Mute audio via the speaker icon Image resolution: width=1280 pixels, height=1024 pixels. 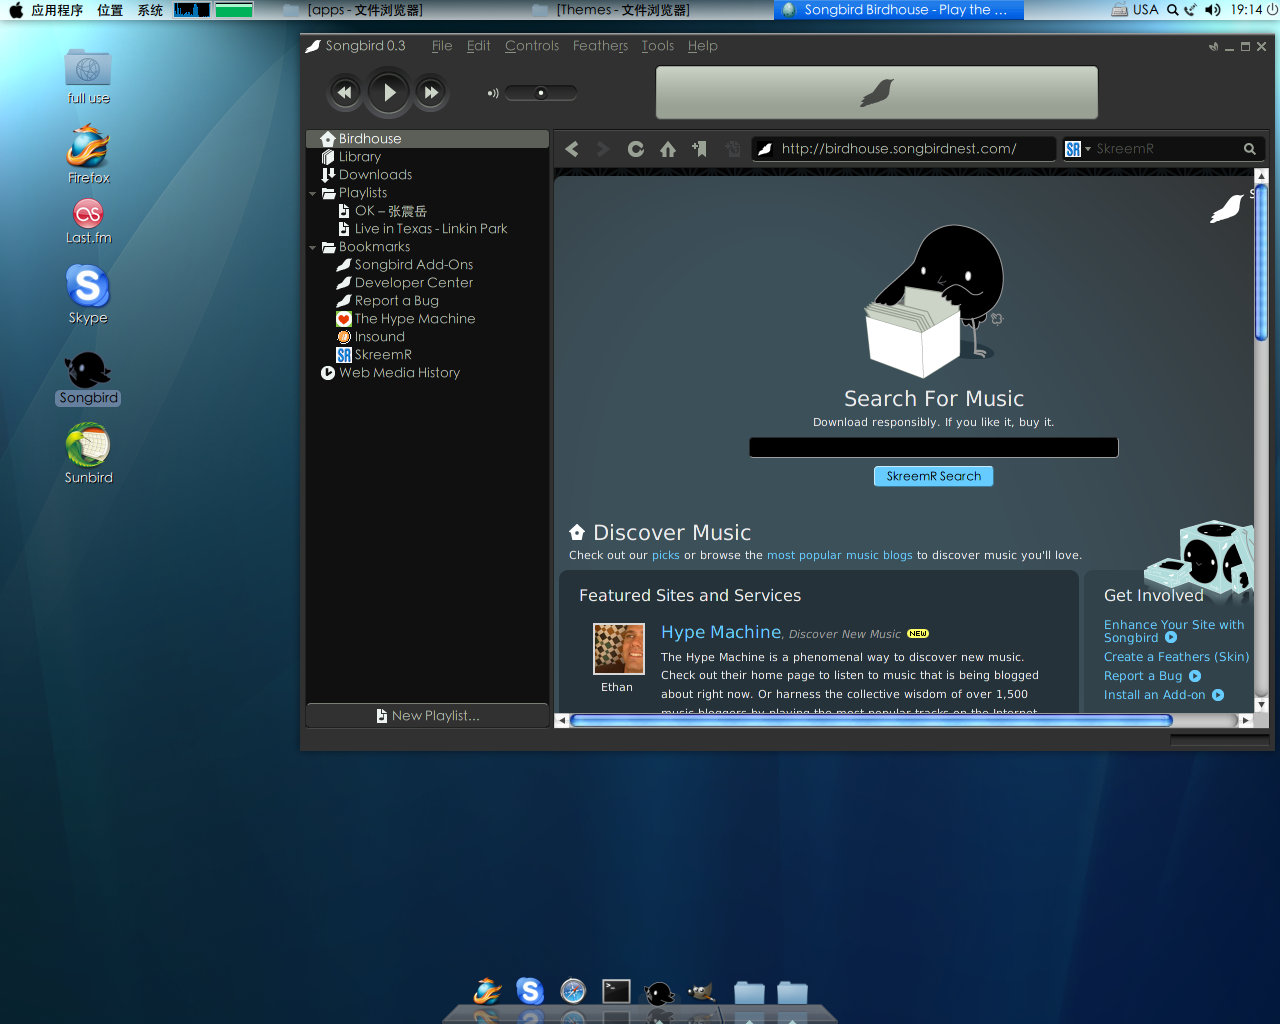(x=492, y=93)
